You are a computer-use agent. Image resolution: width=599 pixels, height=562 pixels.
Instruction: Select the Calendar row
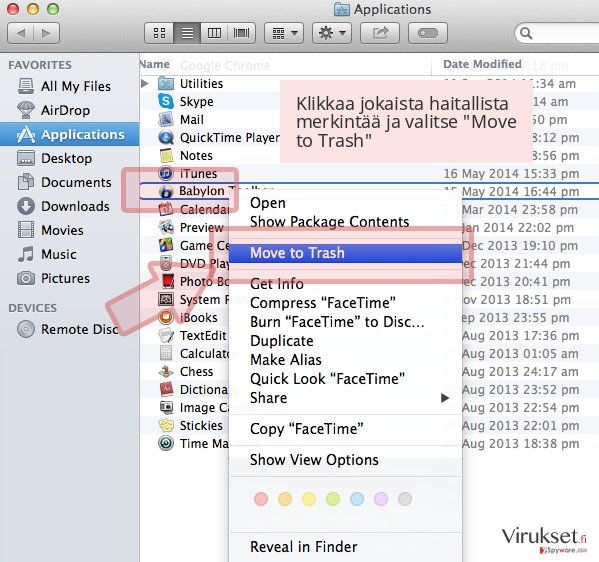(x=185, y=209)
